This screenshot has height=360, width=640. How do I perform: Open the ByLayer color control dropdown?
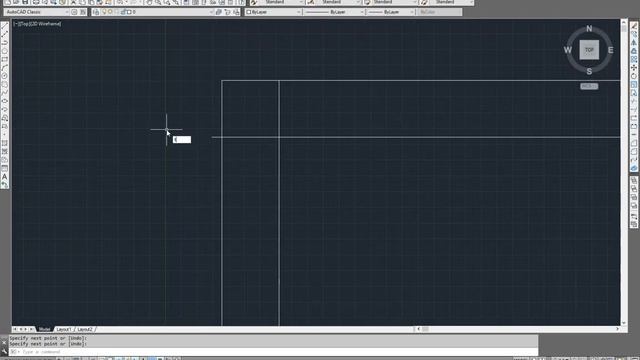(x=273, y=12)
